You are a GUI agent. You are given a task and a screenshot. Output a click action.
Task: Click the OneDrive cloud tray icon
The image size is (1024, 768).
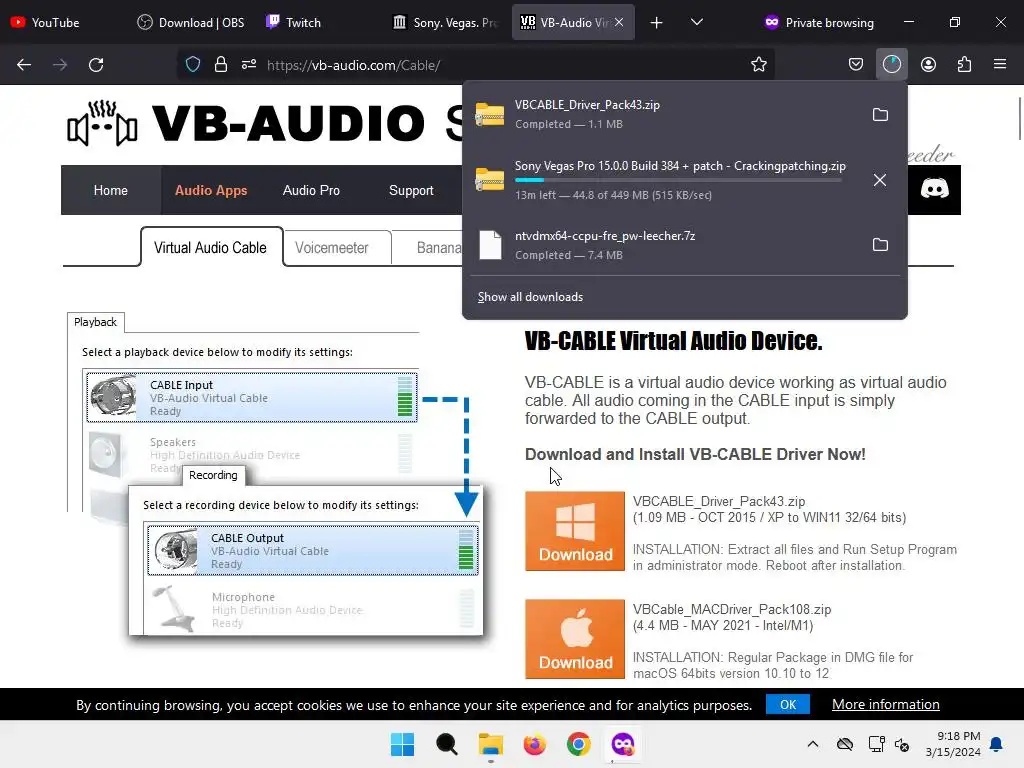(845, 744)
